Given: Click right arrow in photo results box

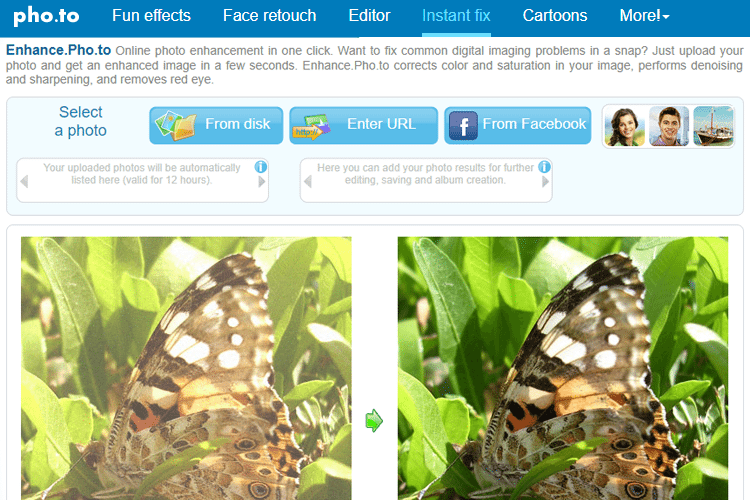Looking at the screenshot, I should tap(545, 182).
